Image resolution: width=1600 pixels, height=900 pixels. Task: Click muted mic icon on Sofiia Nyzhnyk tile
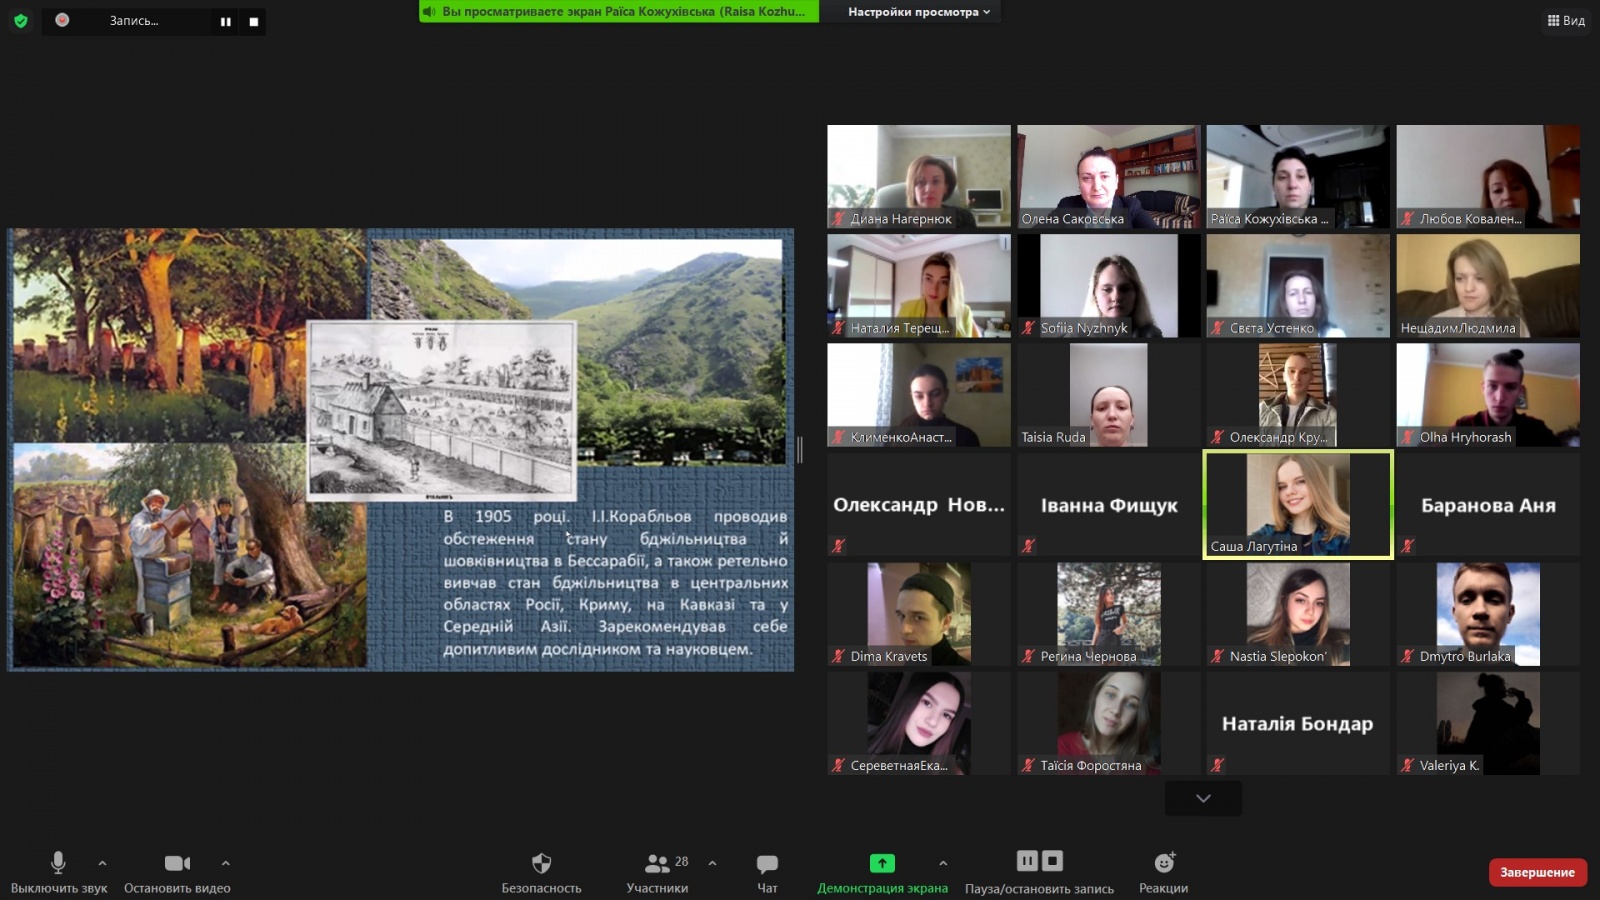tap(1028, 328)
